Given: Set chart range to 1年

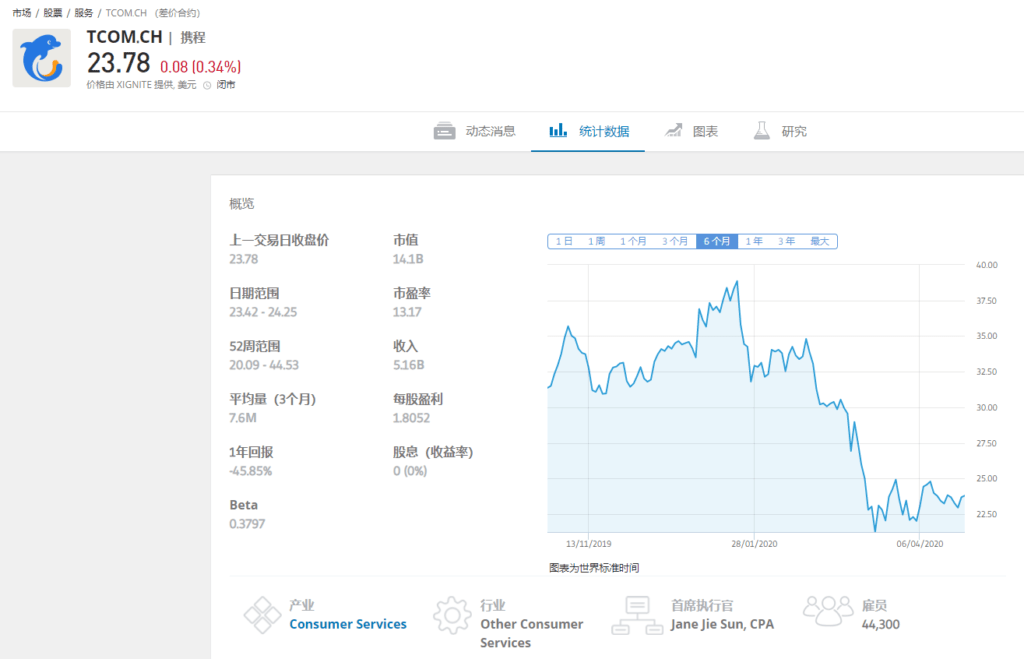Looking at the screenshot, I should pos(754,241).
